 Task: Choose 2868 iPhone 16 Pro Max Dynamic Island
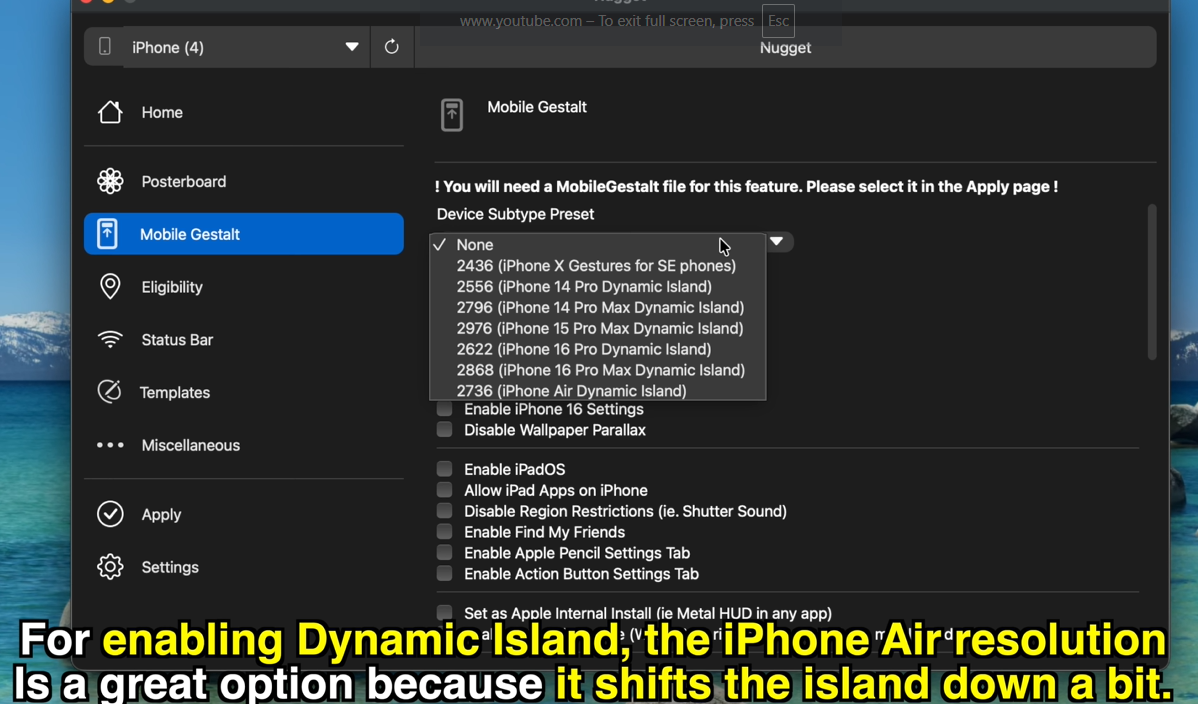tap(597, 370)
